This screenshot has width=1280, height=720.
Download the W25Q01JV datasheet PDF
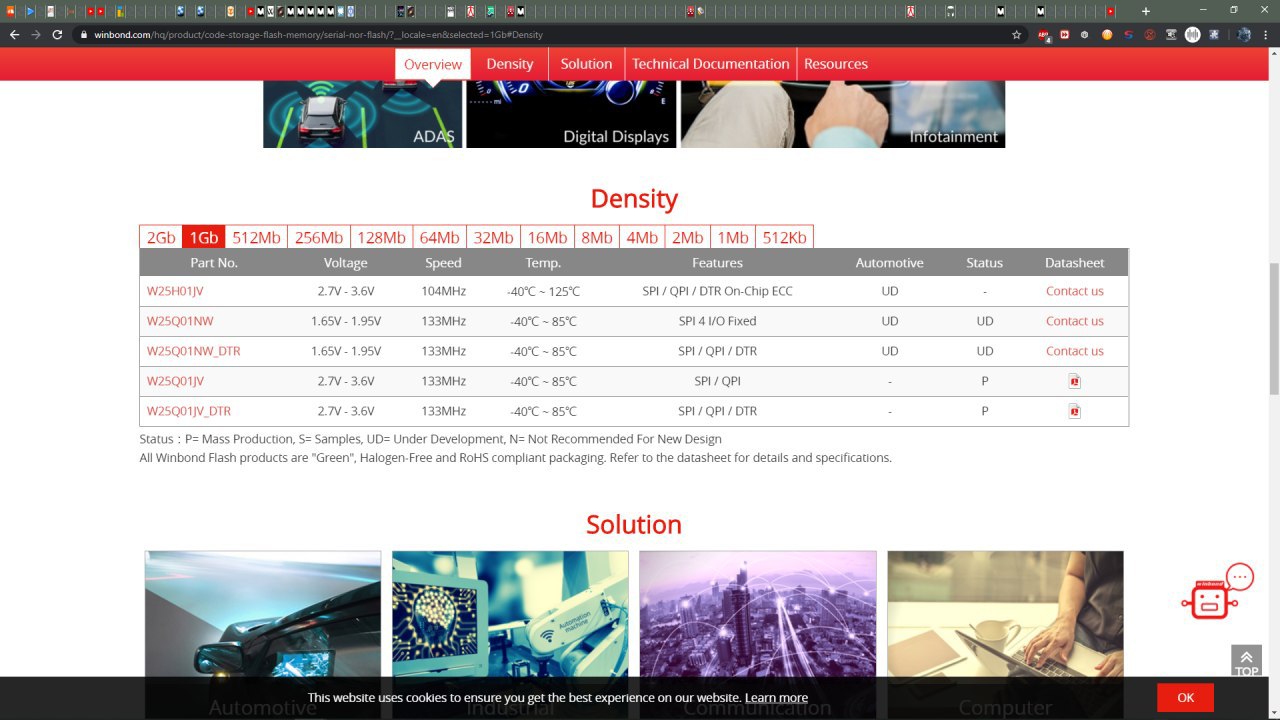coord(1074,381)
